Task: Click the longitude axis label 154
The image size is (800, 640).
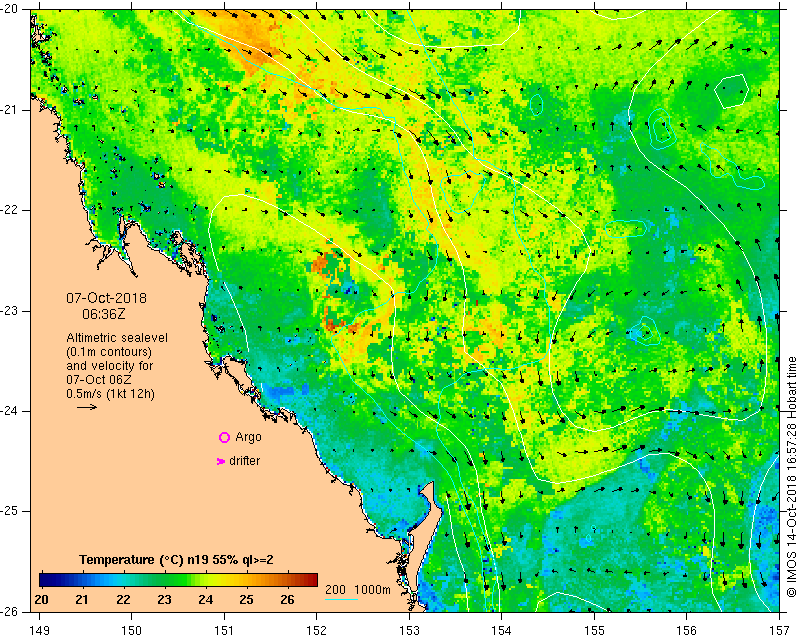Action: [502, 631]
